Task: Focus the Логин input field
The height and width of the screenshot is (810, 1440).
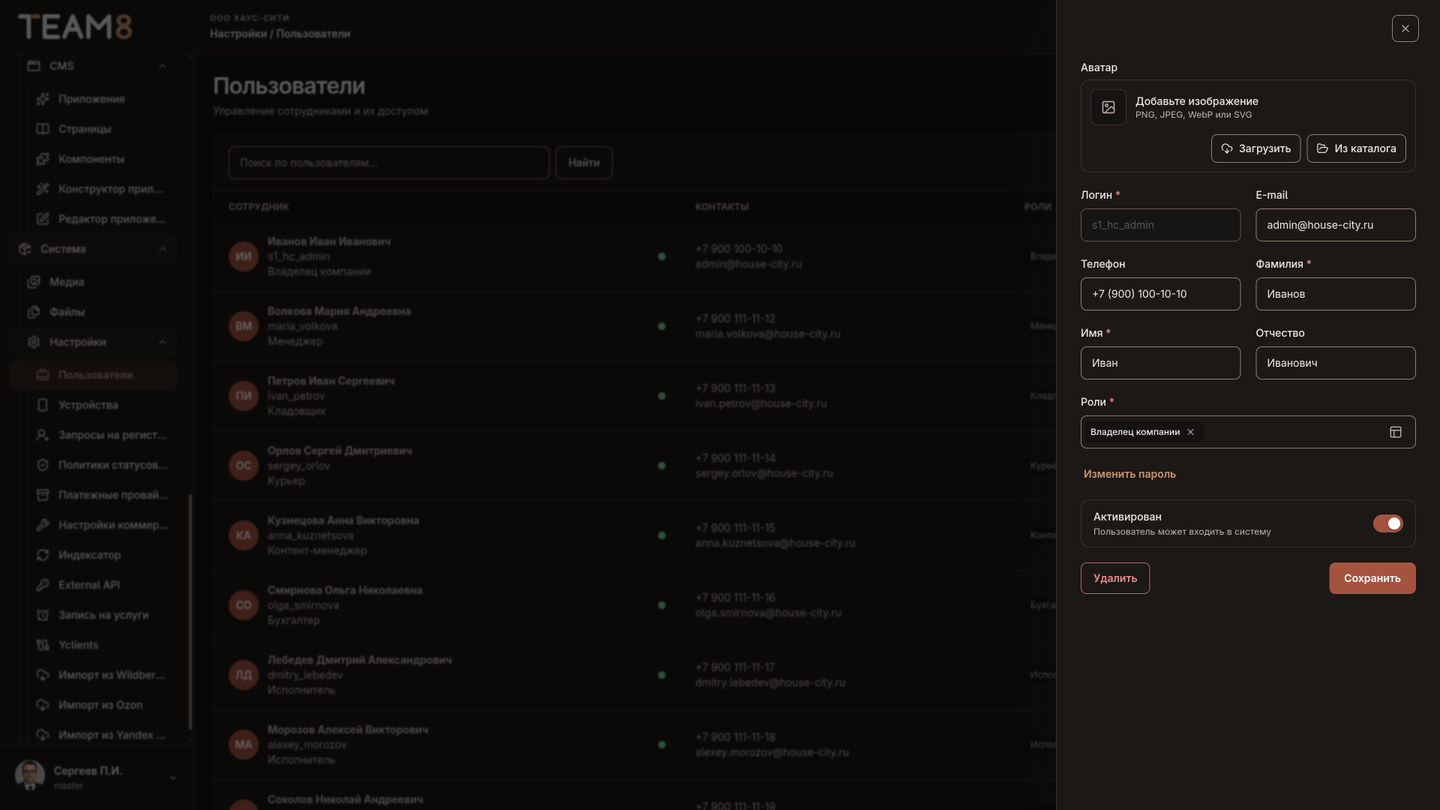Action: click(1160, 225)
